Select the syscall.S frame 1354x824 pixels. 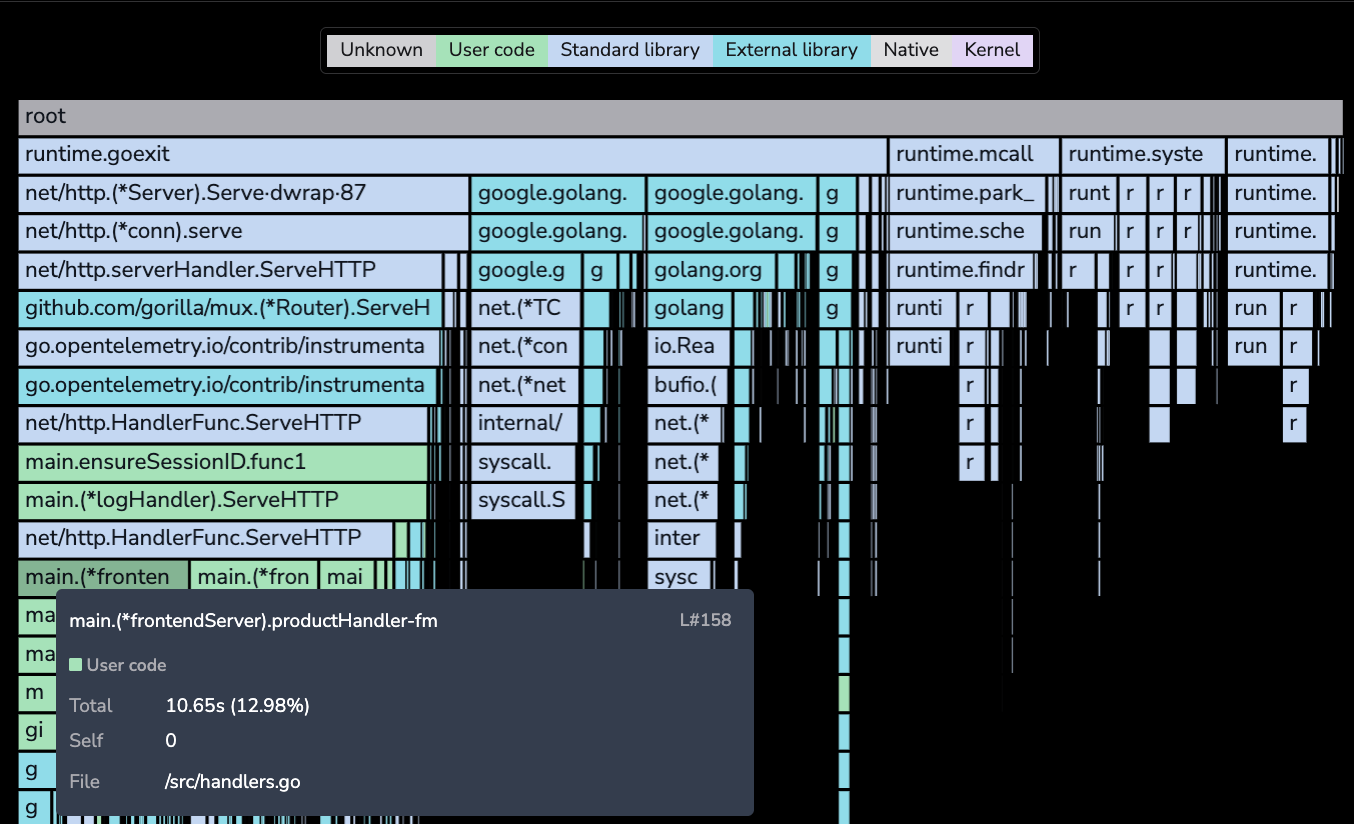pos(524,500)
